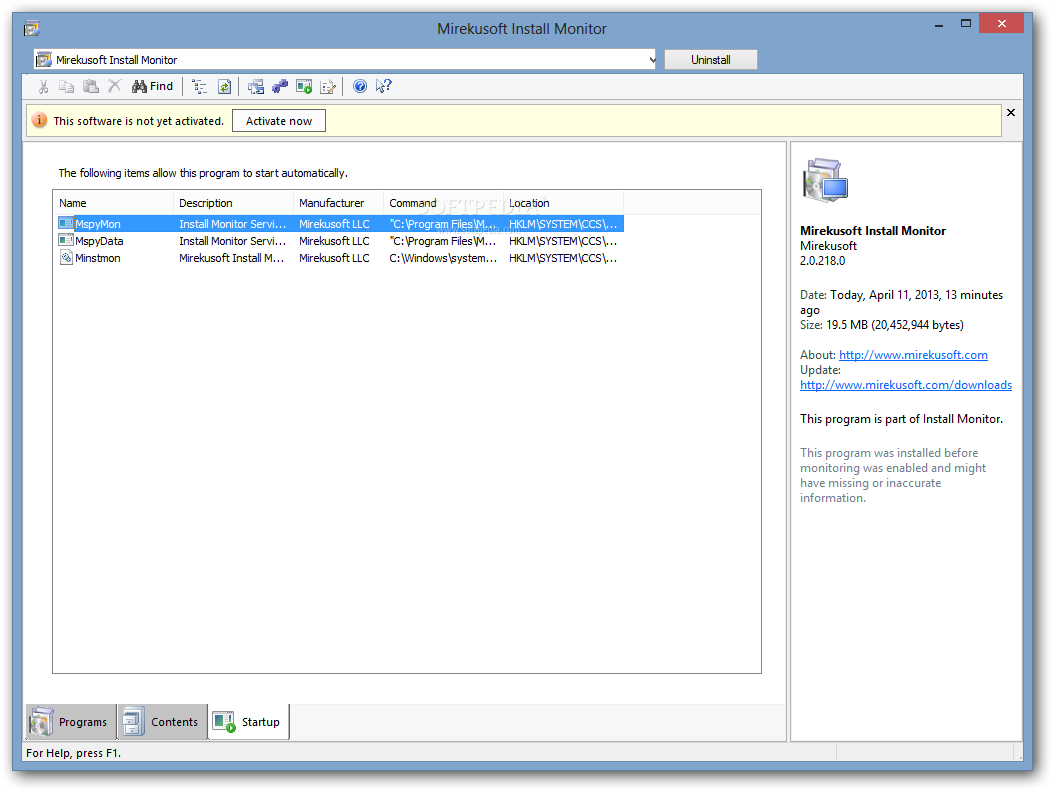Switch to the Contents tab

pyautogui.click(x=162, y=722)
